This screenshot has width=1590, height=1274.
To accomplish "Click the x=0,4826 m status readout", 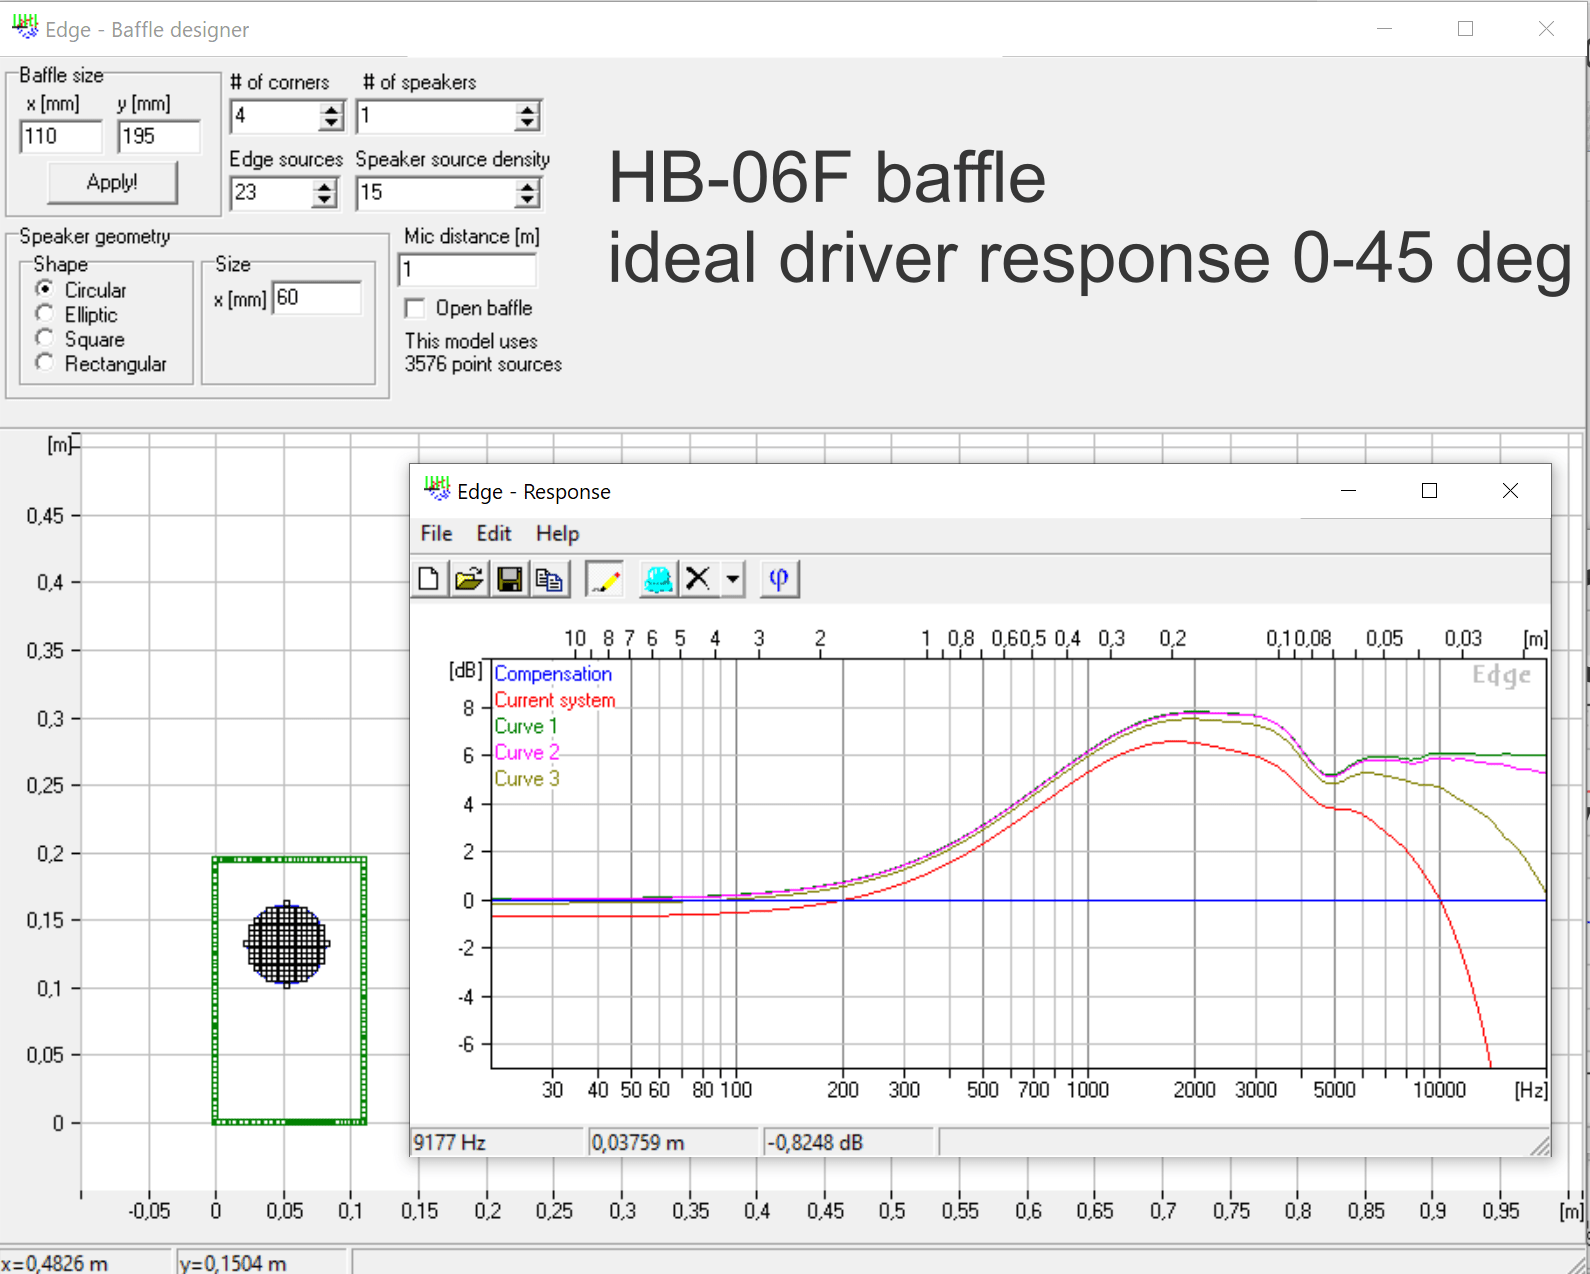I will click(86, 1262).
